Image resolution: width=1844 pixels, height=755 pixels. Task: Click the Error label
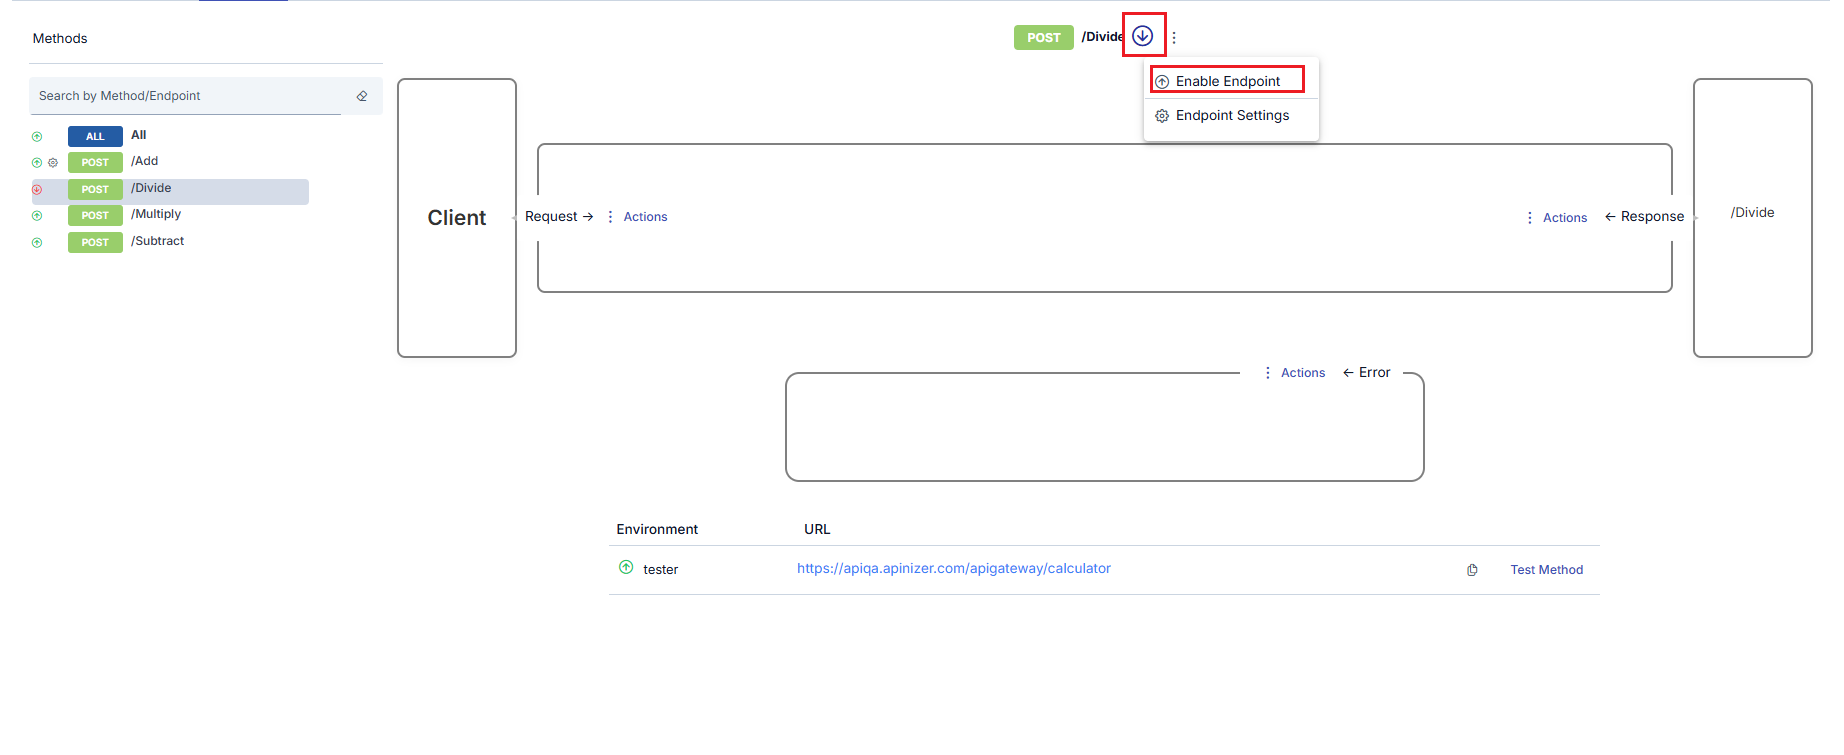click(1366, 373)
